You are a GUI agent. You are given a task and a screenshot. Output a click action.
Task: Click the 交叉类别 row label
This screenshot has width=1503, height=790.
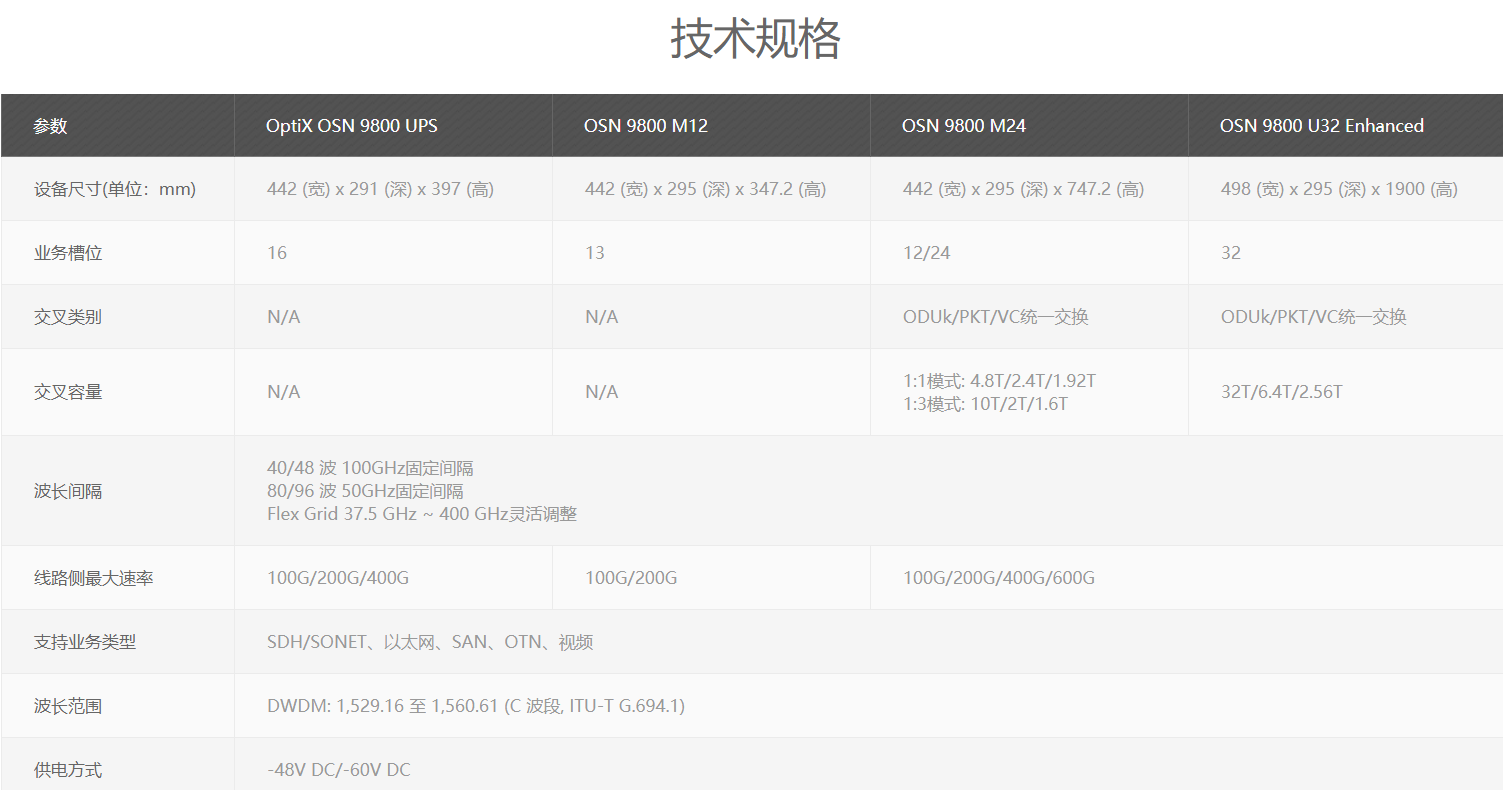pos(68,317)
